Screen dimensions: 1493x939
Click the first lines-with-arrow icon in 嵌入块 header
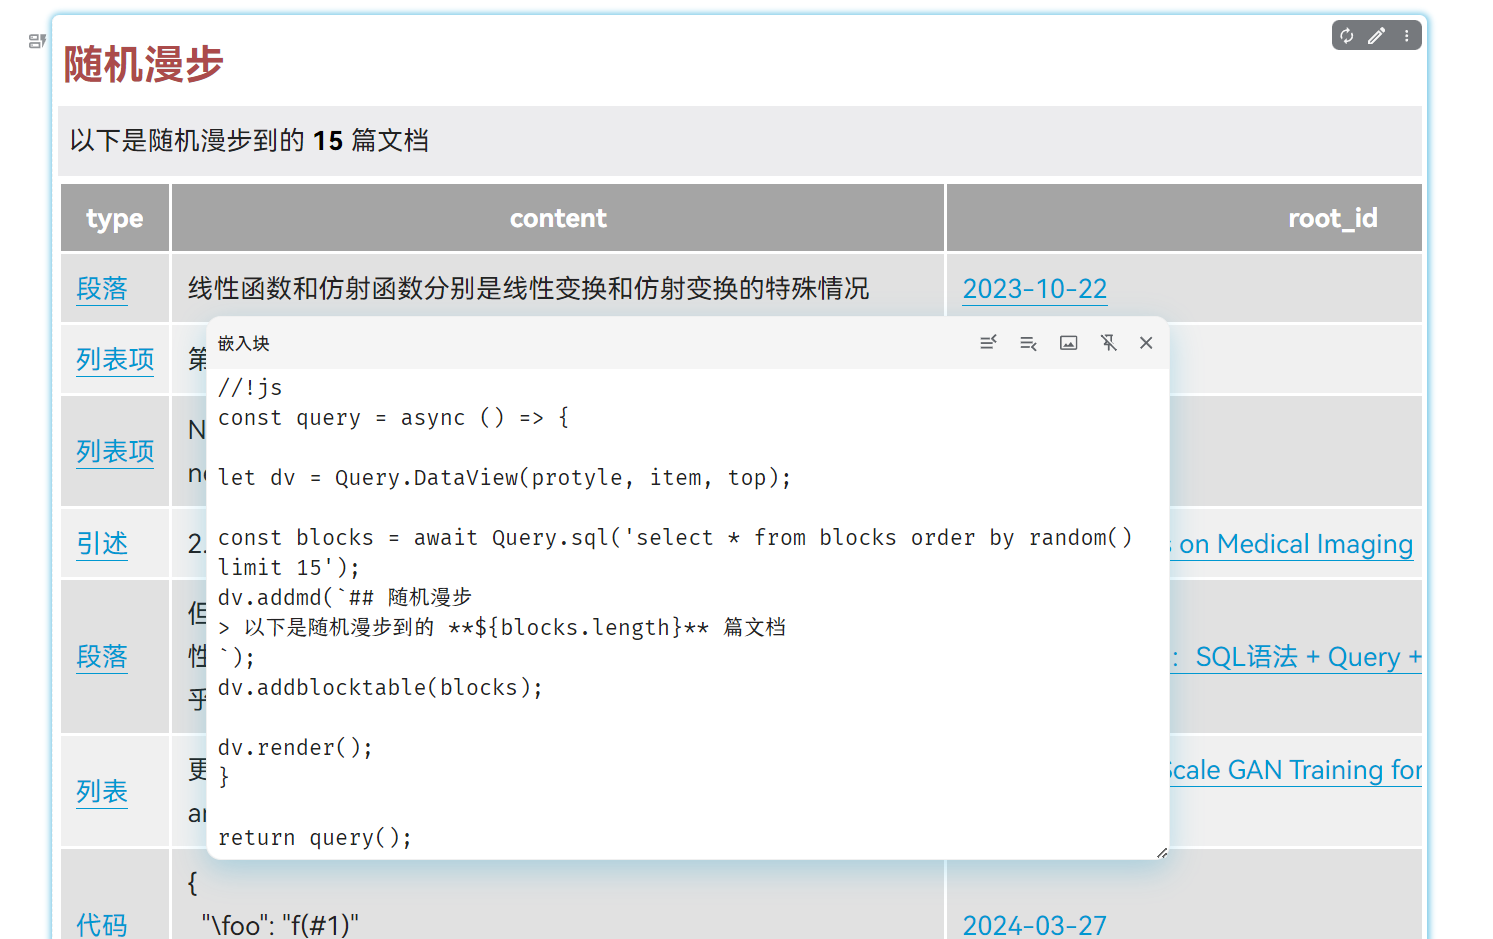pos(988,343)
